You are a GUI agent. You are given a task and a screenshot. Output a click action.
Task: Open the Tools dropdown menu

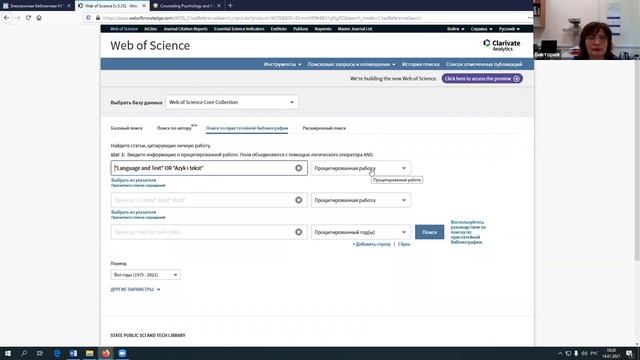(282, 64)
